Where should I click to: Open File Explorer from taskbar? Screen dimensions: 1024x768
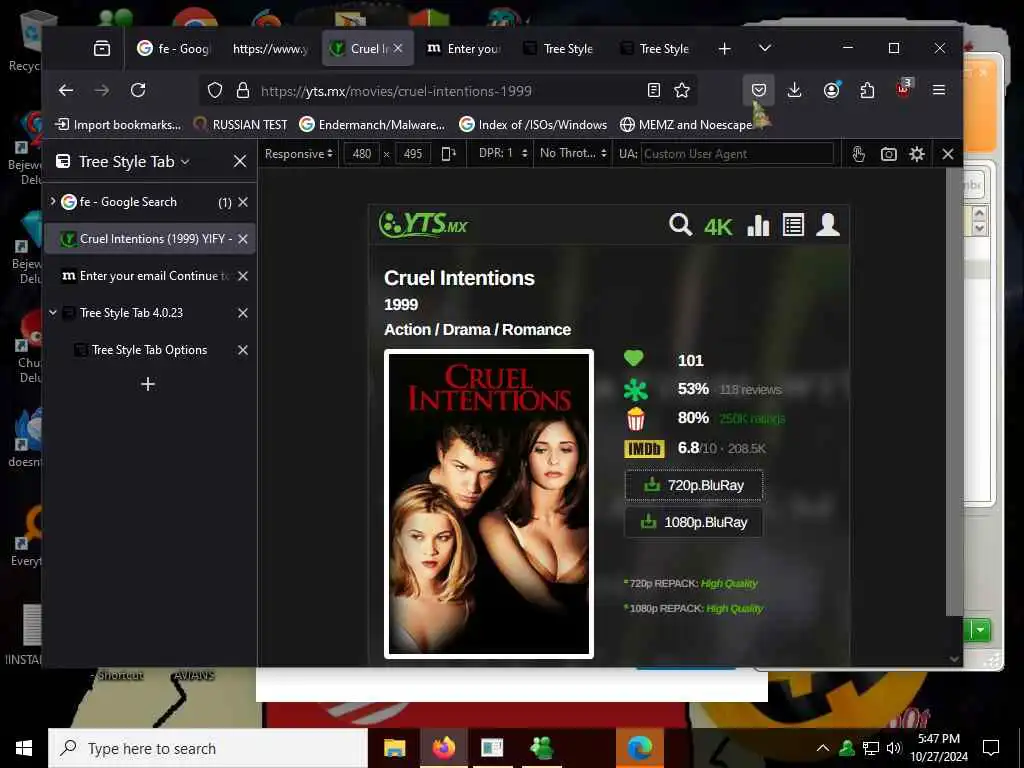pyautogui.click(x=394, y=748)
